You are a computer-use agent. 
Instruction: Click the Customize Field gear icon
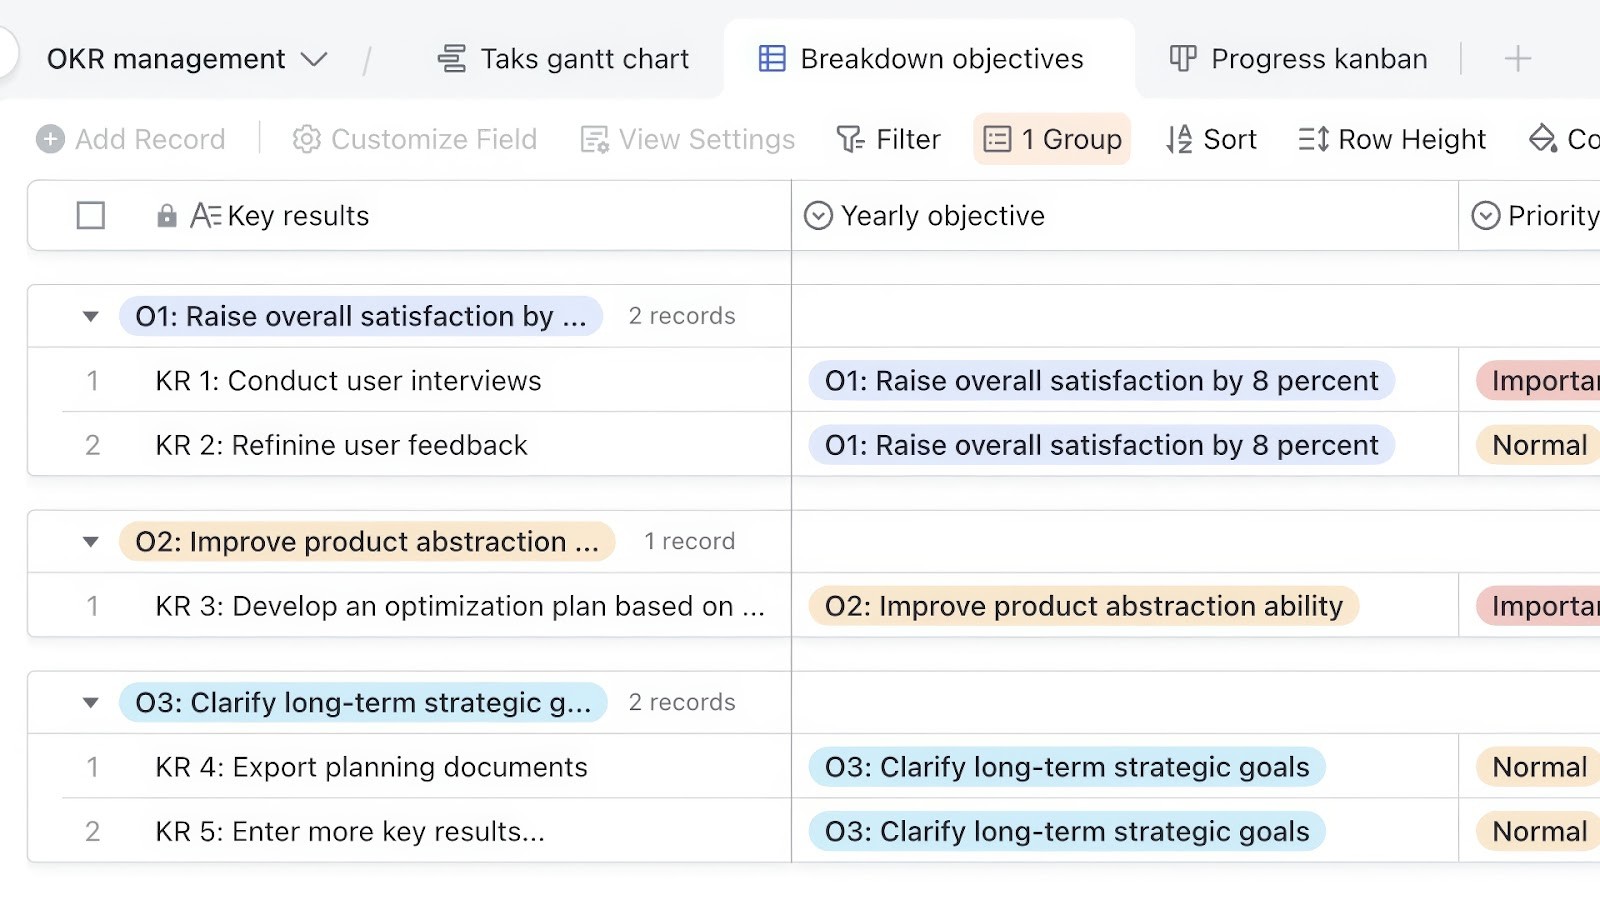(x=308, y=139)
